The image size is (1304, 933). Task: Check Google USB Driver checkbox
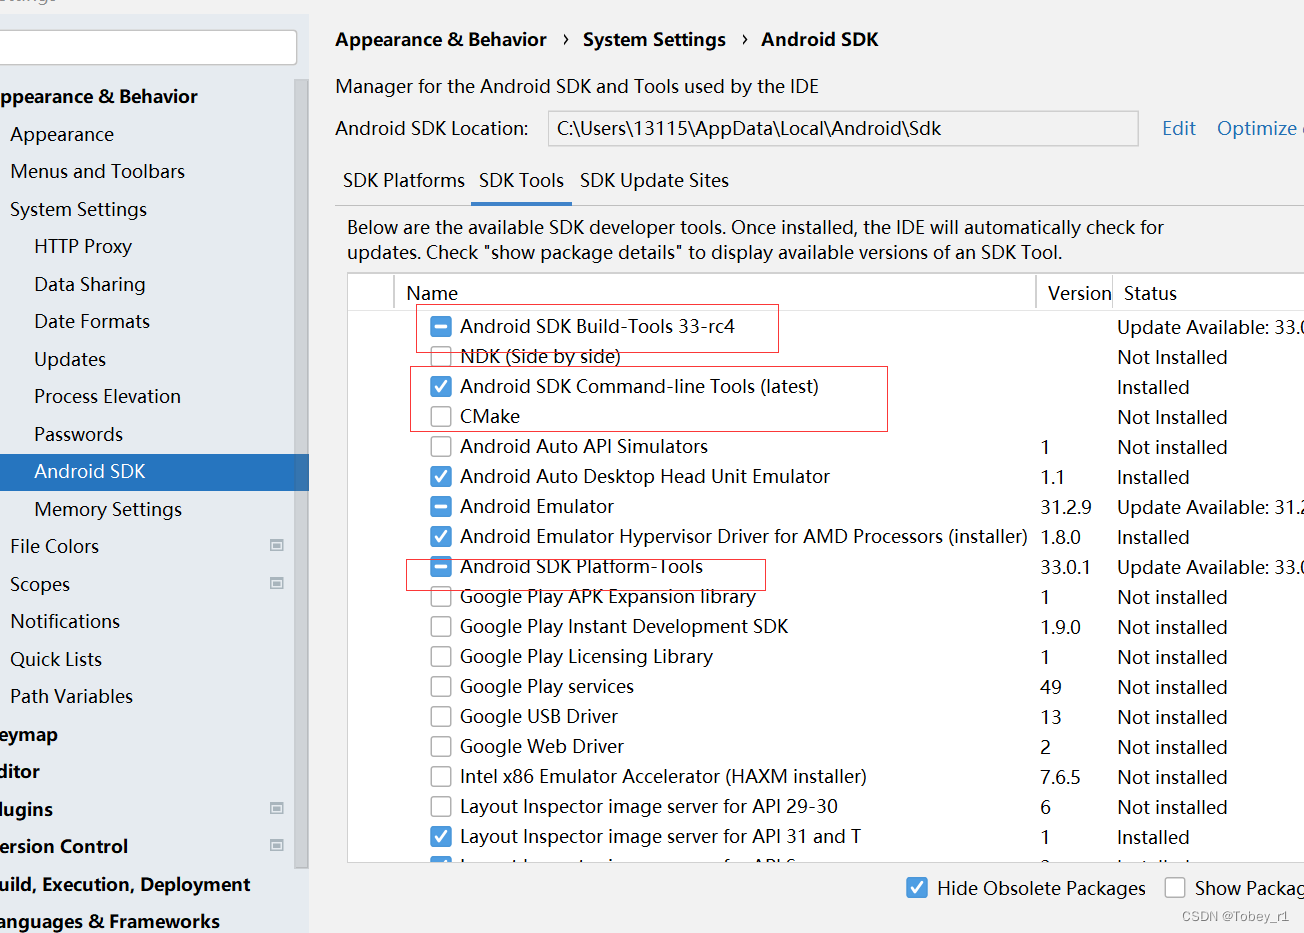click(x=441, y=716)
